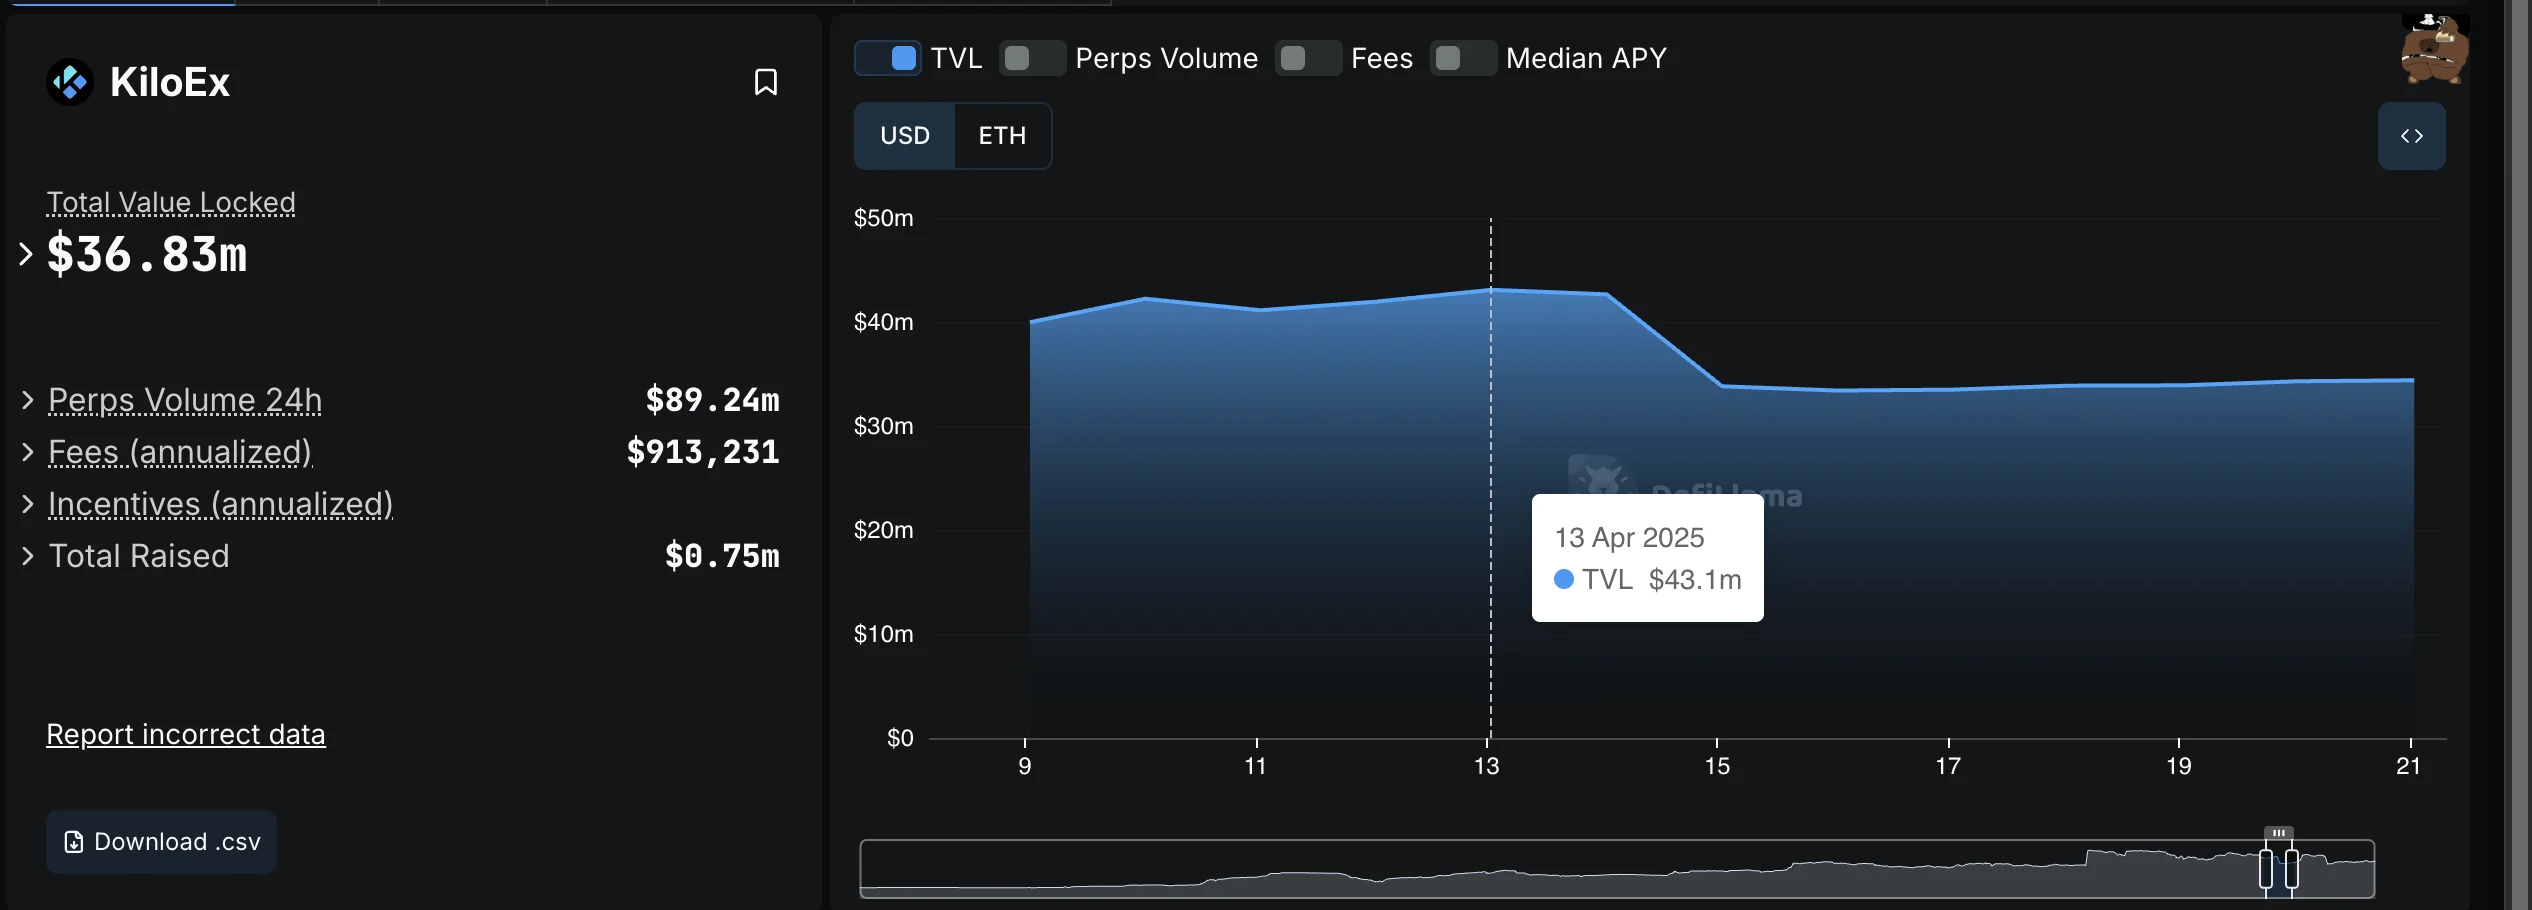Screen dimensions: 2532x910
Task: Expand the Total Raised row
Action: click(x=28, y=556)
